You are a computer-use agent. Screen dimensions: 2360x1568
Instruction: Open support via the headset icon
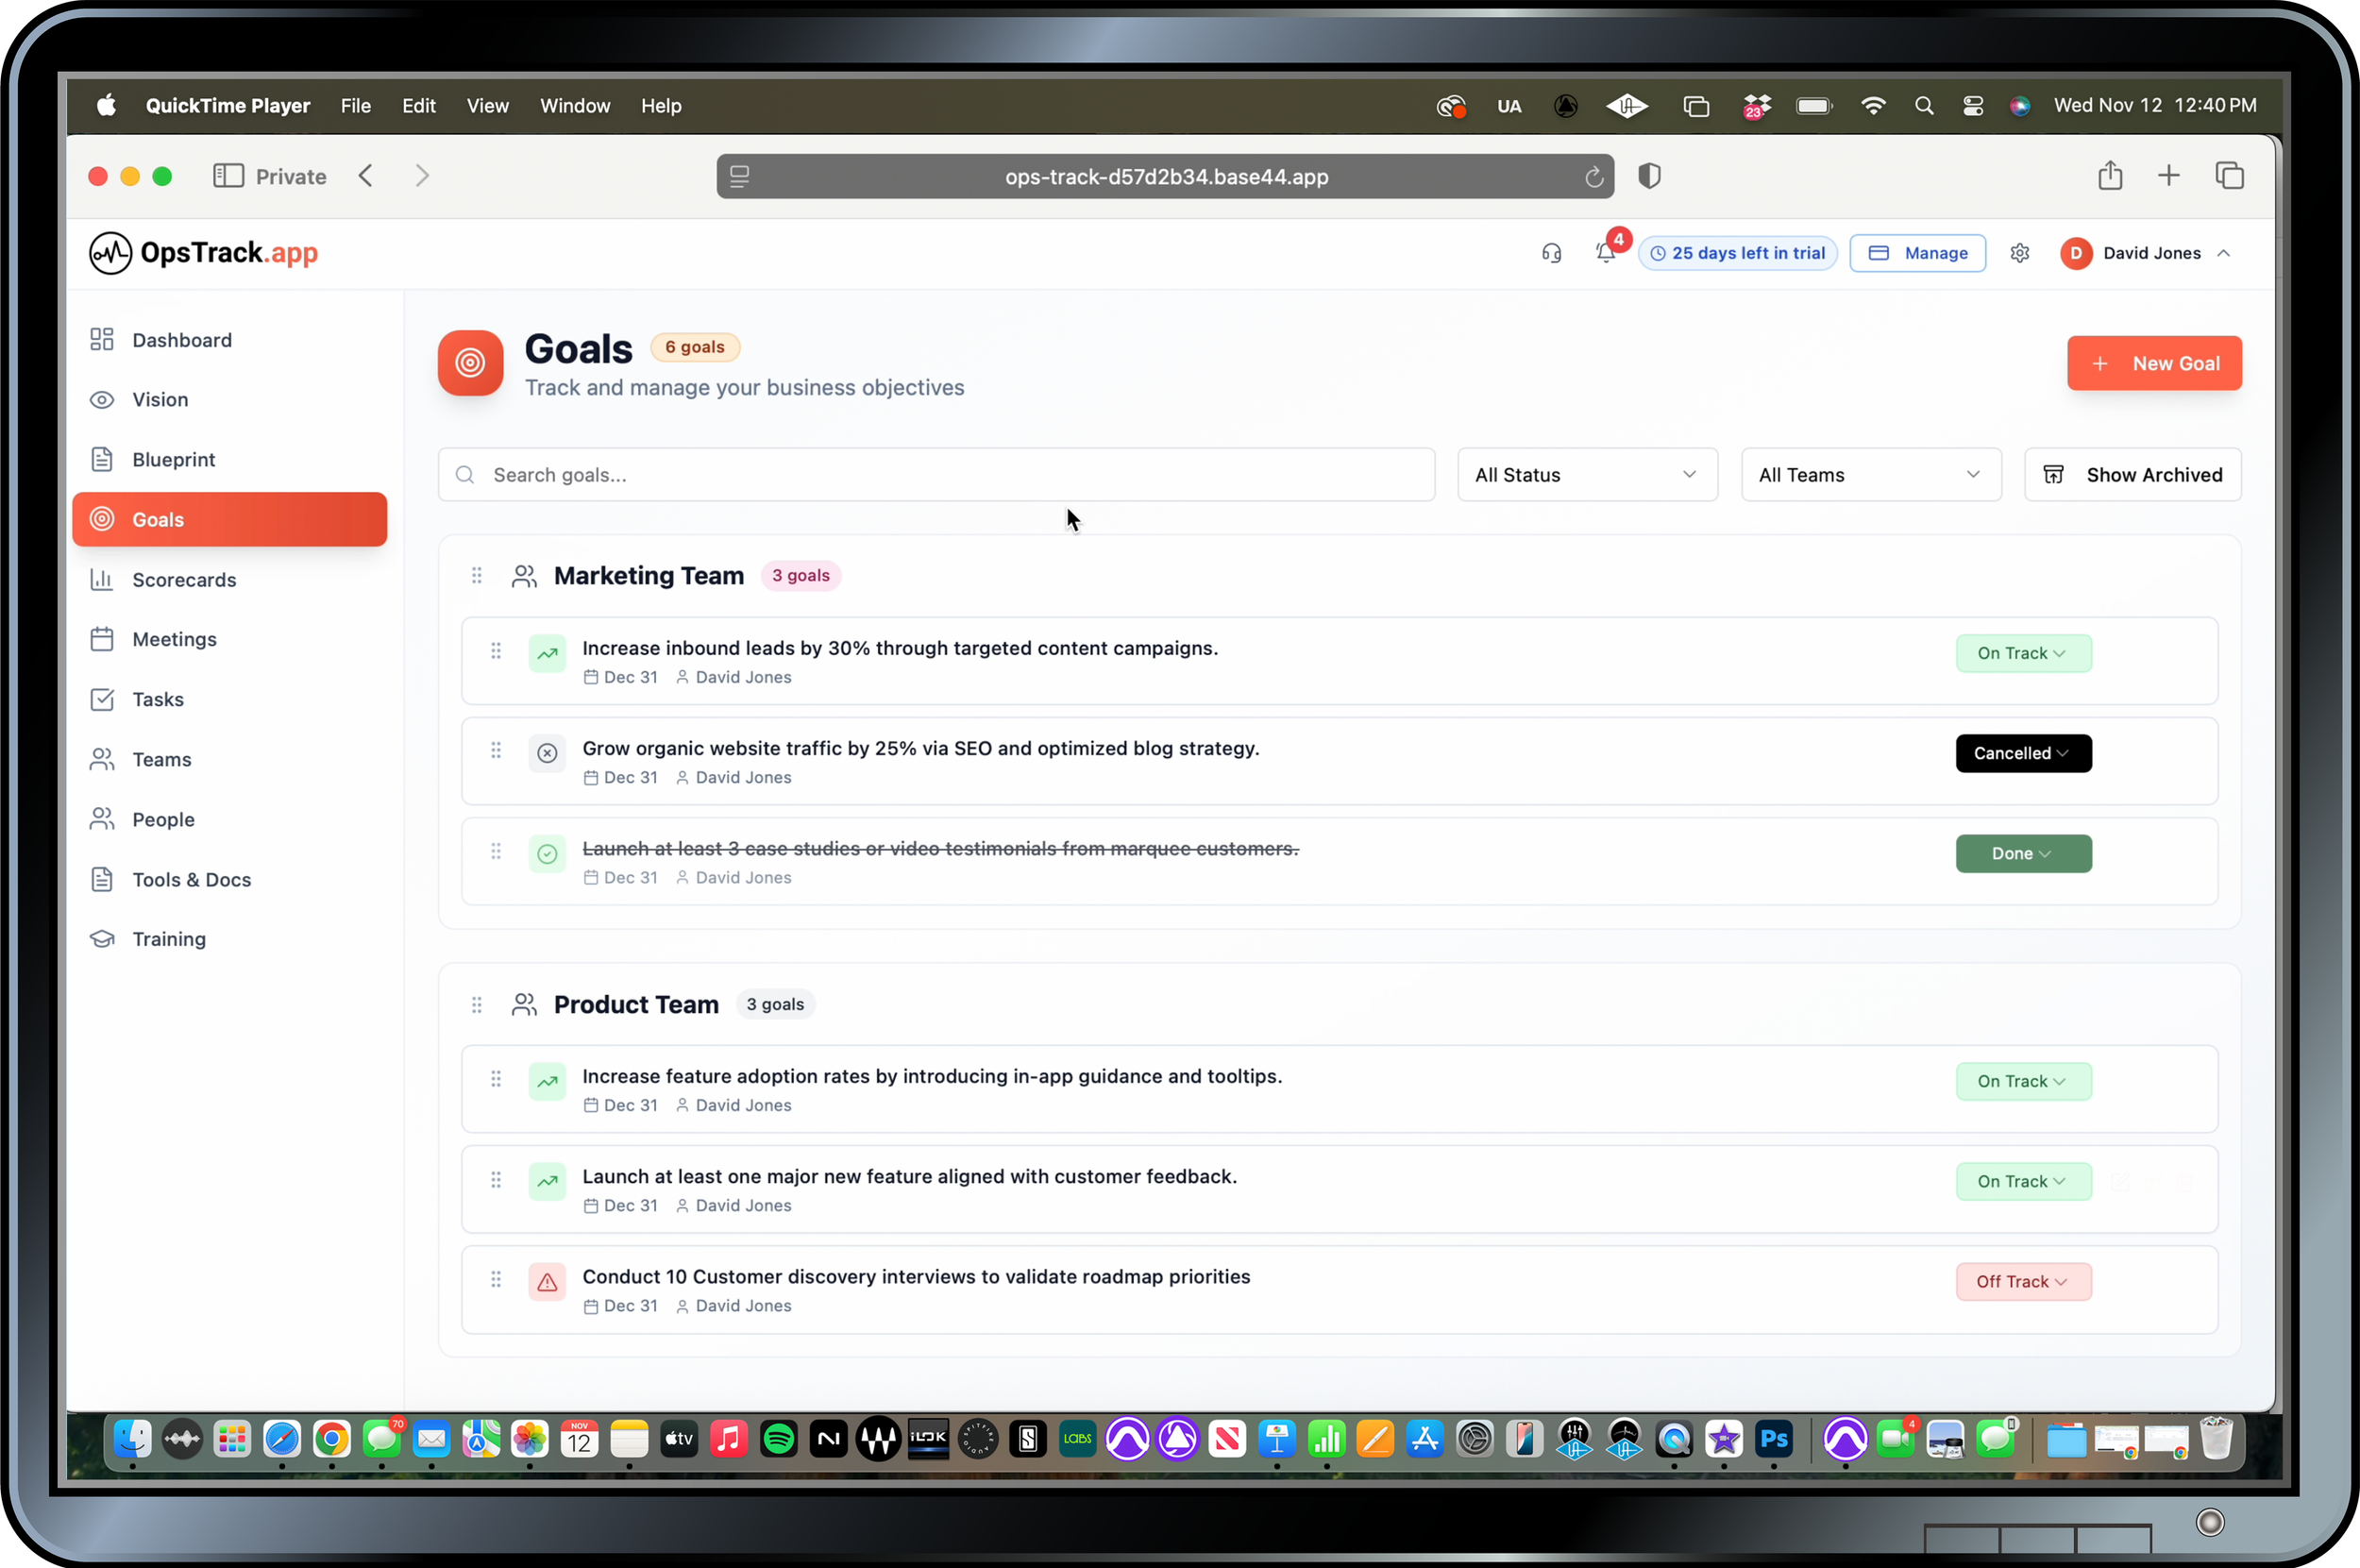click(1551, 253)
